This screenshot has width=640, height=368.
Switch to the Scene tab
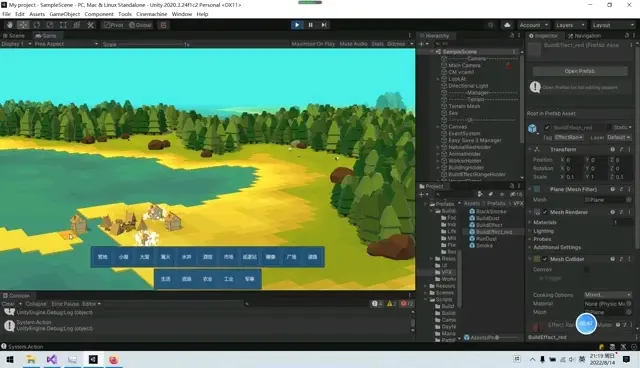coord(14,35)
